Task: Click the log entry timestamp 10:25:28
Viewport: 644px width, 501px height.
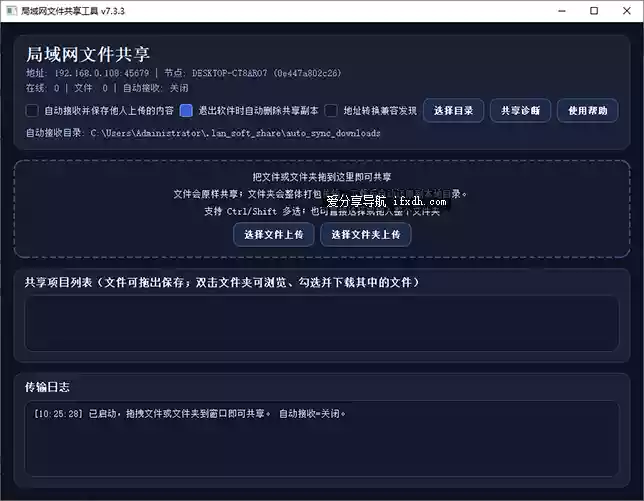Action: (x=58, y=414)
